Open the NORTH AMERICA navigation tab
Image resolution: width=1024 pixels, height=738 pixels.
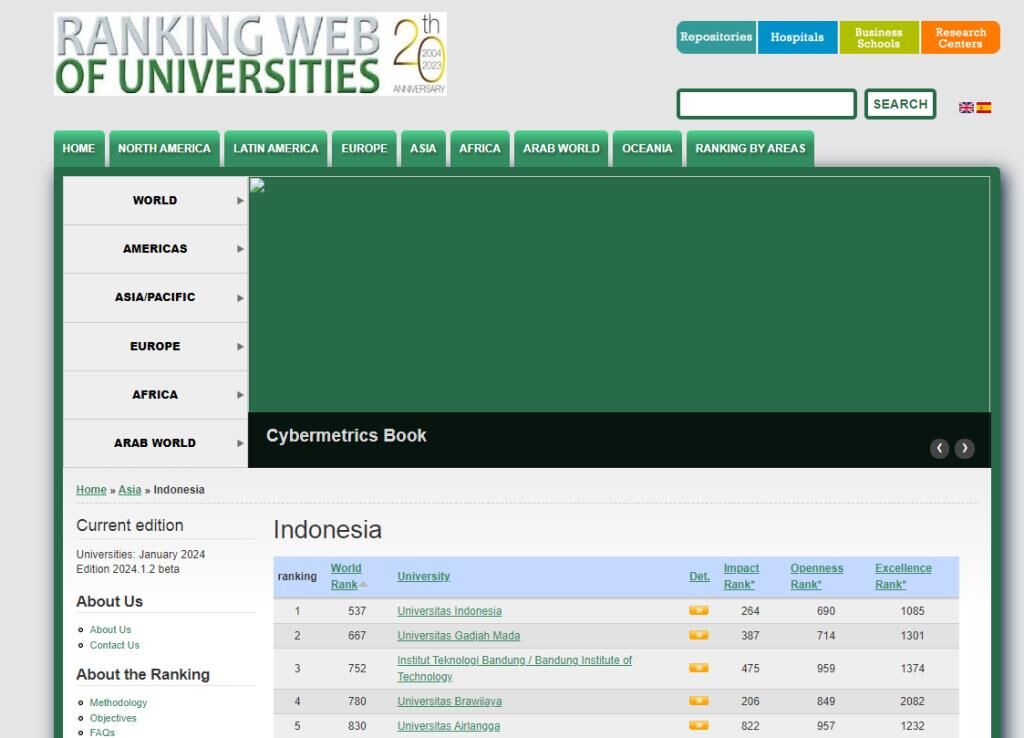164,149
